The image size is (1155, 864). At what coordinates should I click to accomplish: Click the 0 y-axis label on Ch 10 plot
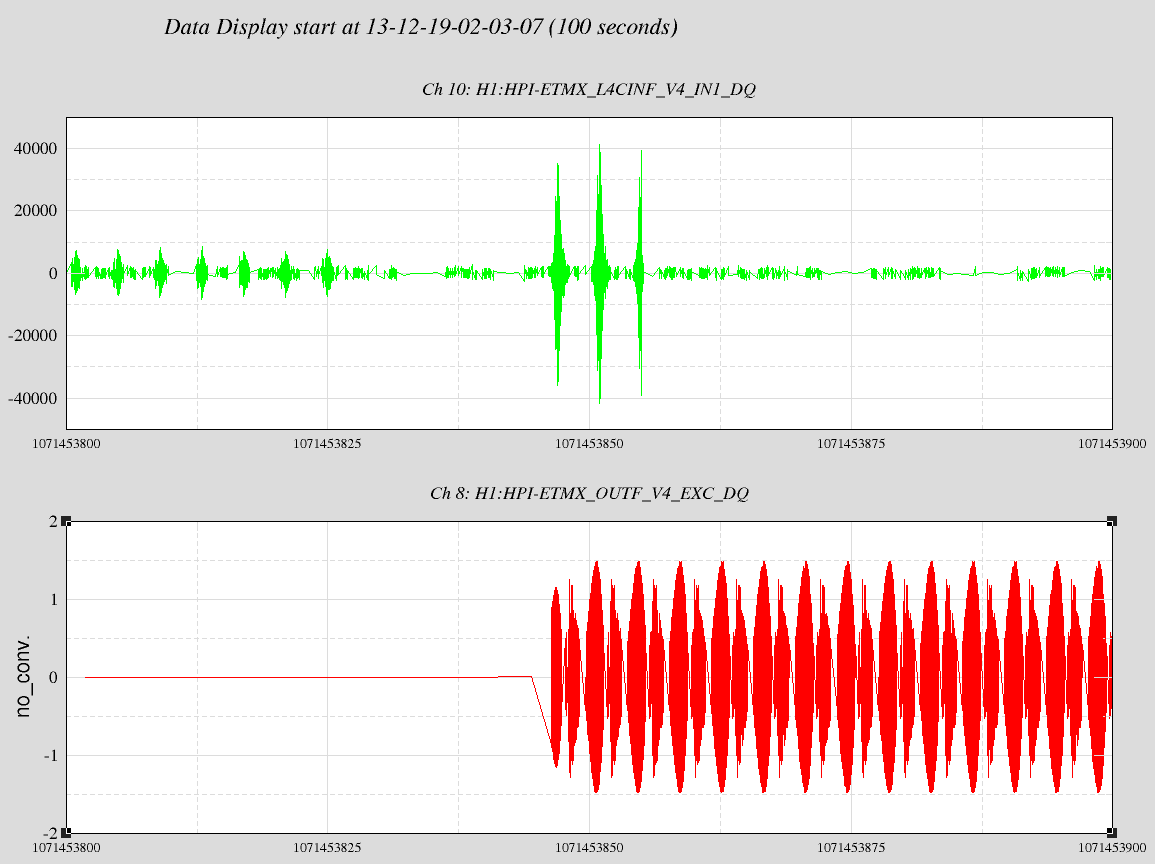53,273
